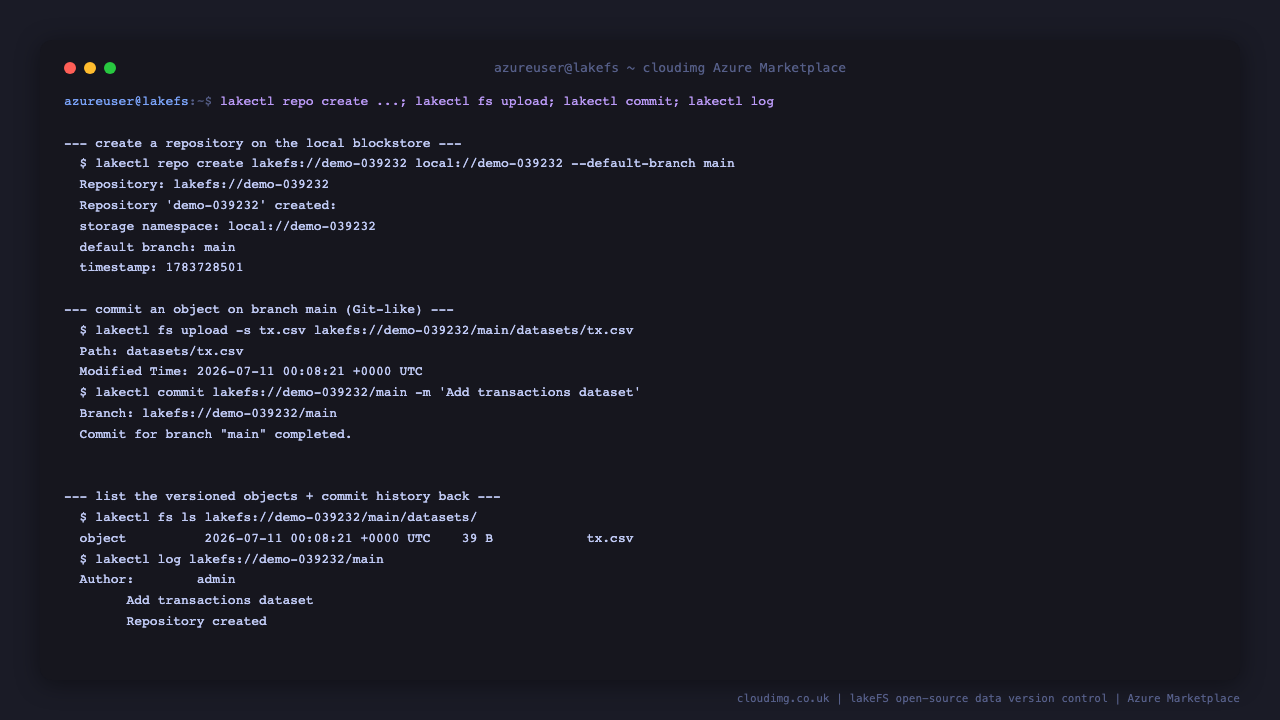The width and height of the screenshot is (1280, 720).
Task: Click the line 'Modified Time: 2026-07-11 00:08:21 +0000 UTC'
Action: (x=251, y=371)
